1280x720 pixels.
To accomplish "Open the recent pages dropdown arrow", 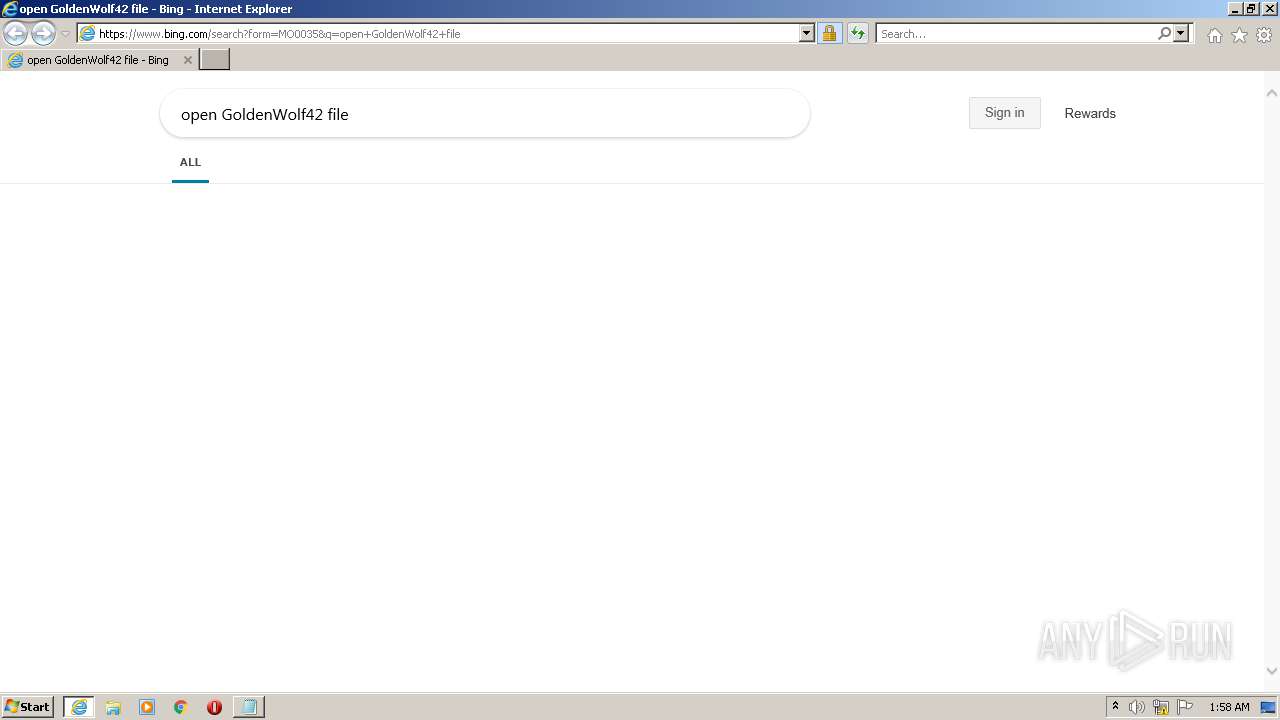I will 65,34.
